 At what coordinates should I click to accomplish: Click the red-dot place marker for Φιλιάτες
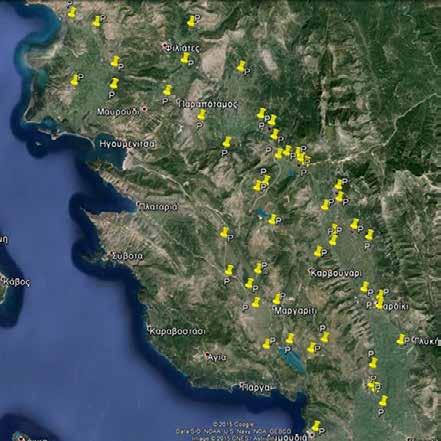pos(164,45)
